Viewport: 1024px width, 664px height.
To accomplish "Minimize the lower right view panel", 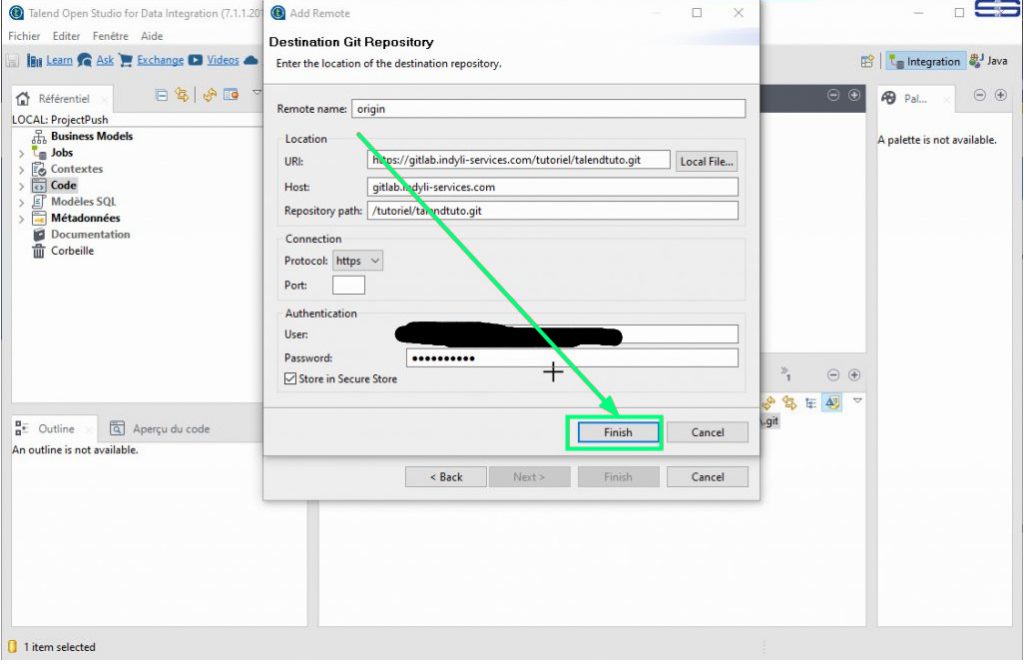I will [x=833, y=375].
